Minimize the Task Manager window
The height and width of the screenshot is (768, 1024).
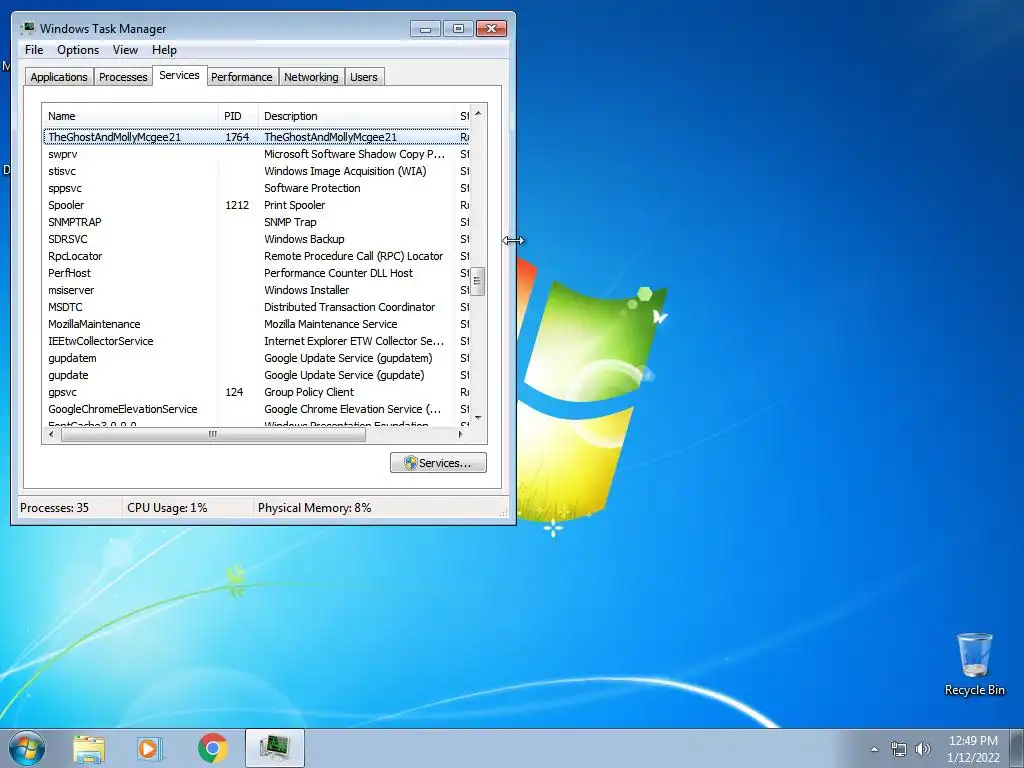pos(425,29)
